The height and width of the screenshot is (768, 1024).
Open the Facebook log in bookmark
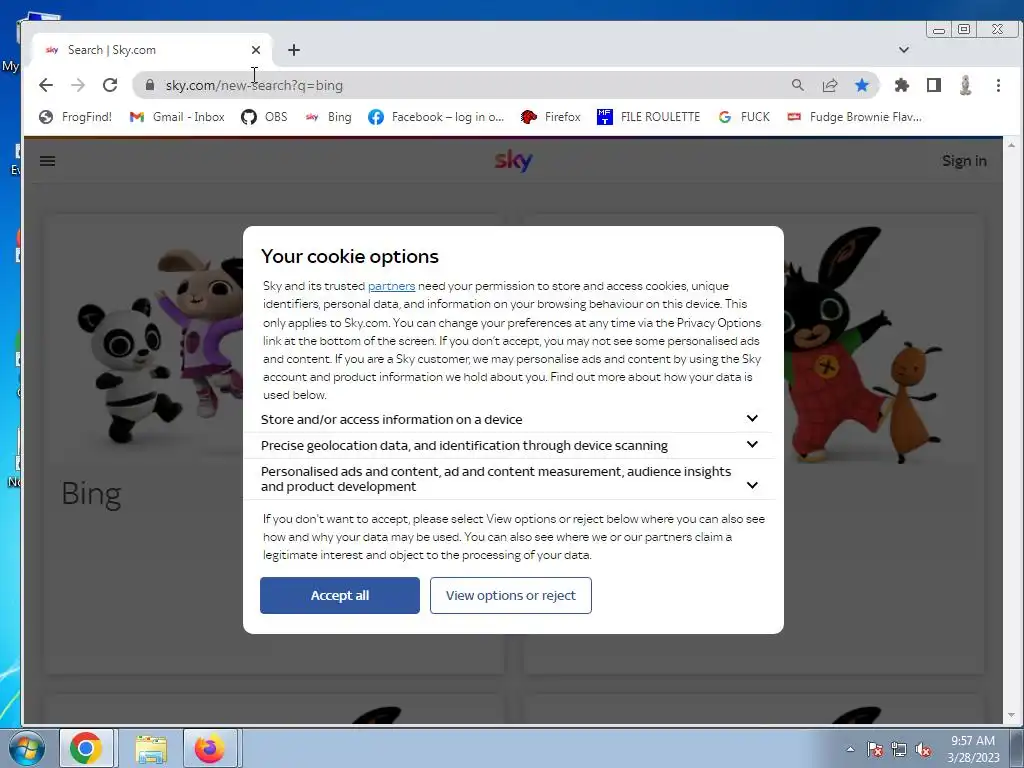436,117
